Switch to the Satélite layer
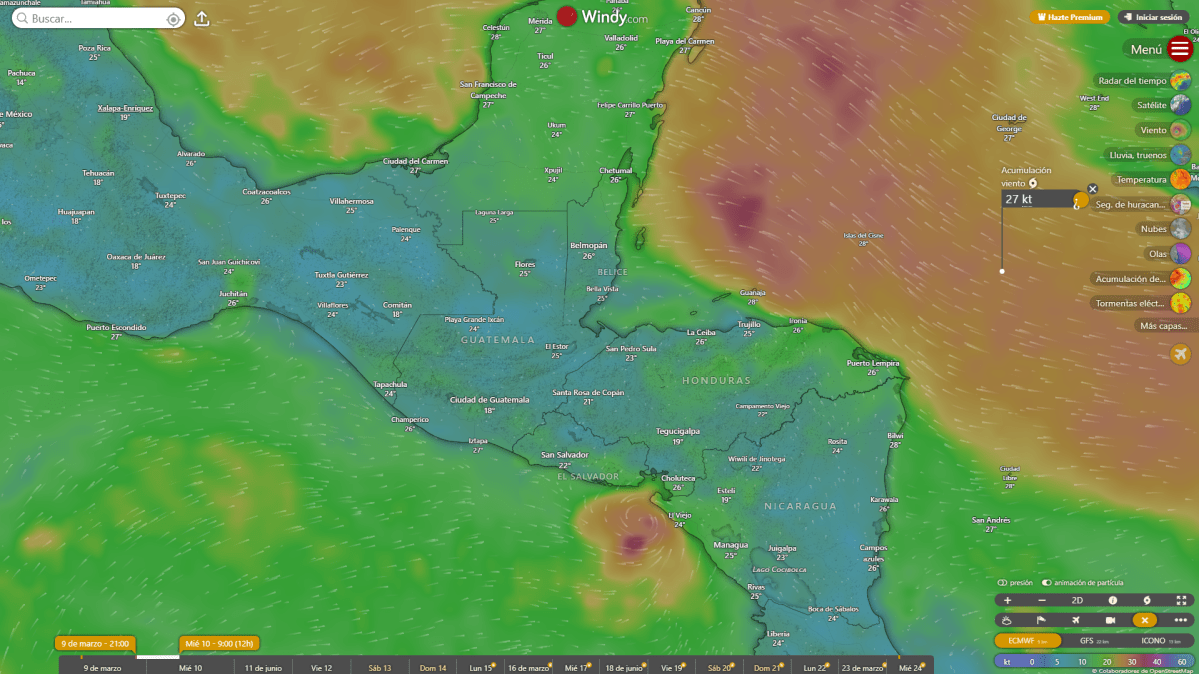1199x674 pixels. coord(1162,105)
